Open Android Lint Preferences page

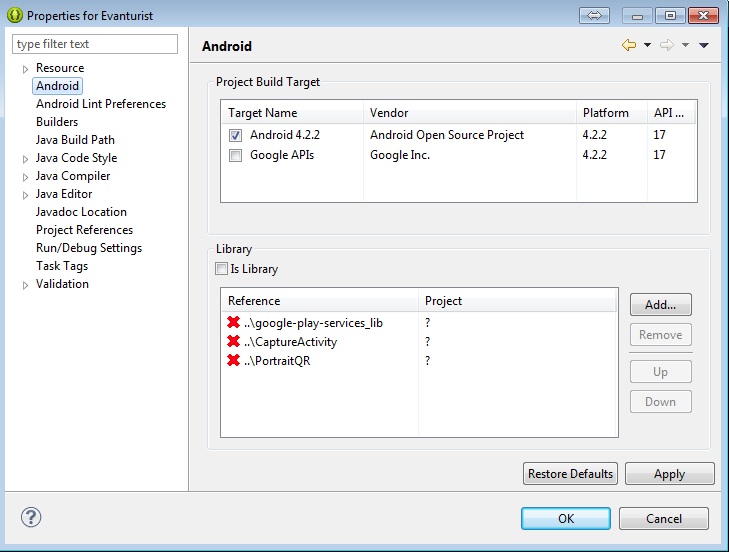pyautogui.click(x=101, y=104)
